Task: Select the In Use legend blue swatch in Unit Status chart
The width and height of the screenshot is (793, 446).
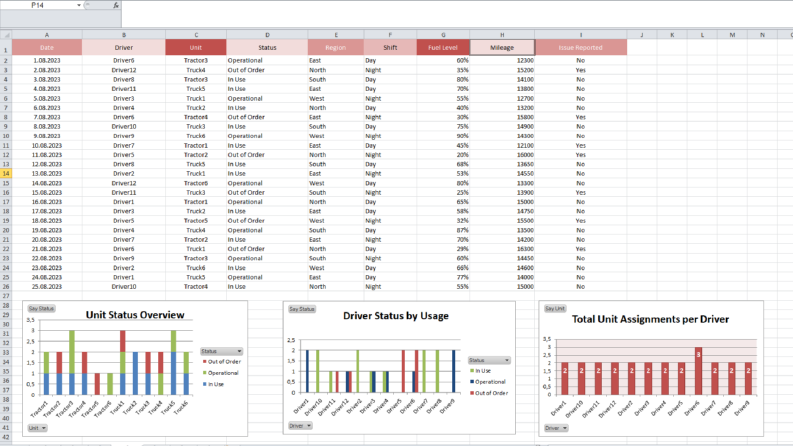Action: coord(205,384)
